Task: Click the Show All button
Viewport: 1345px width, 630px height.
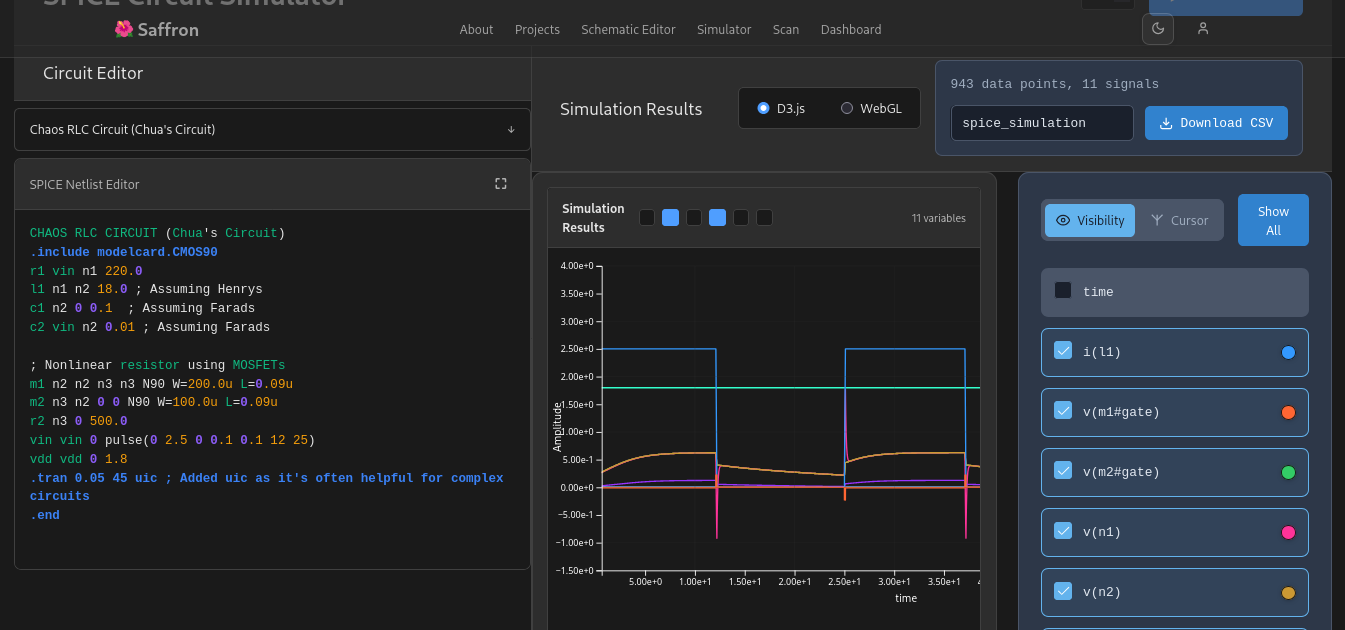Action: pos(1273,220)
